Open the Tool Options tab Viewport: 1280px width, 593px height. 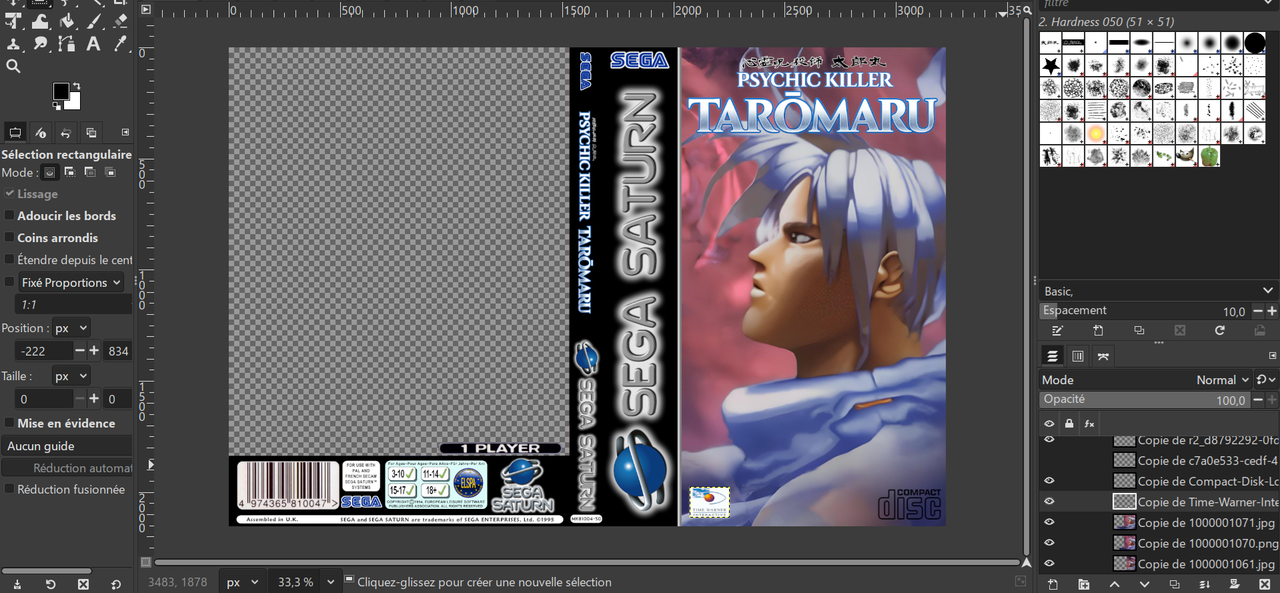click(16, 132)
